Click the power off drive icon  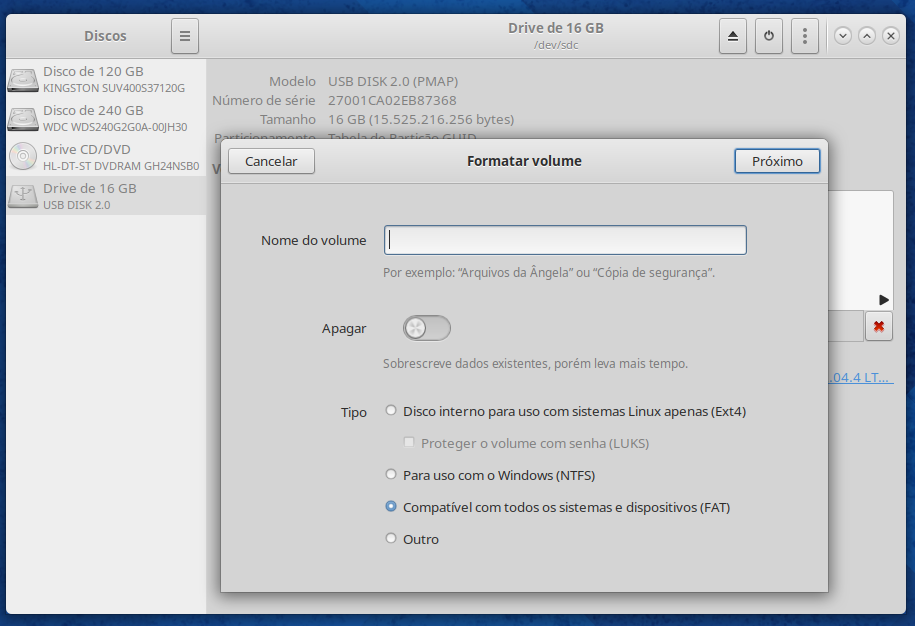point(769,36)
